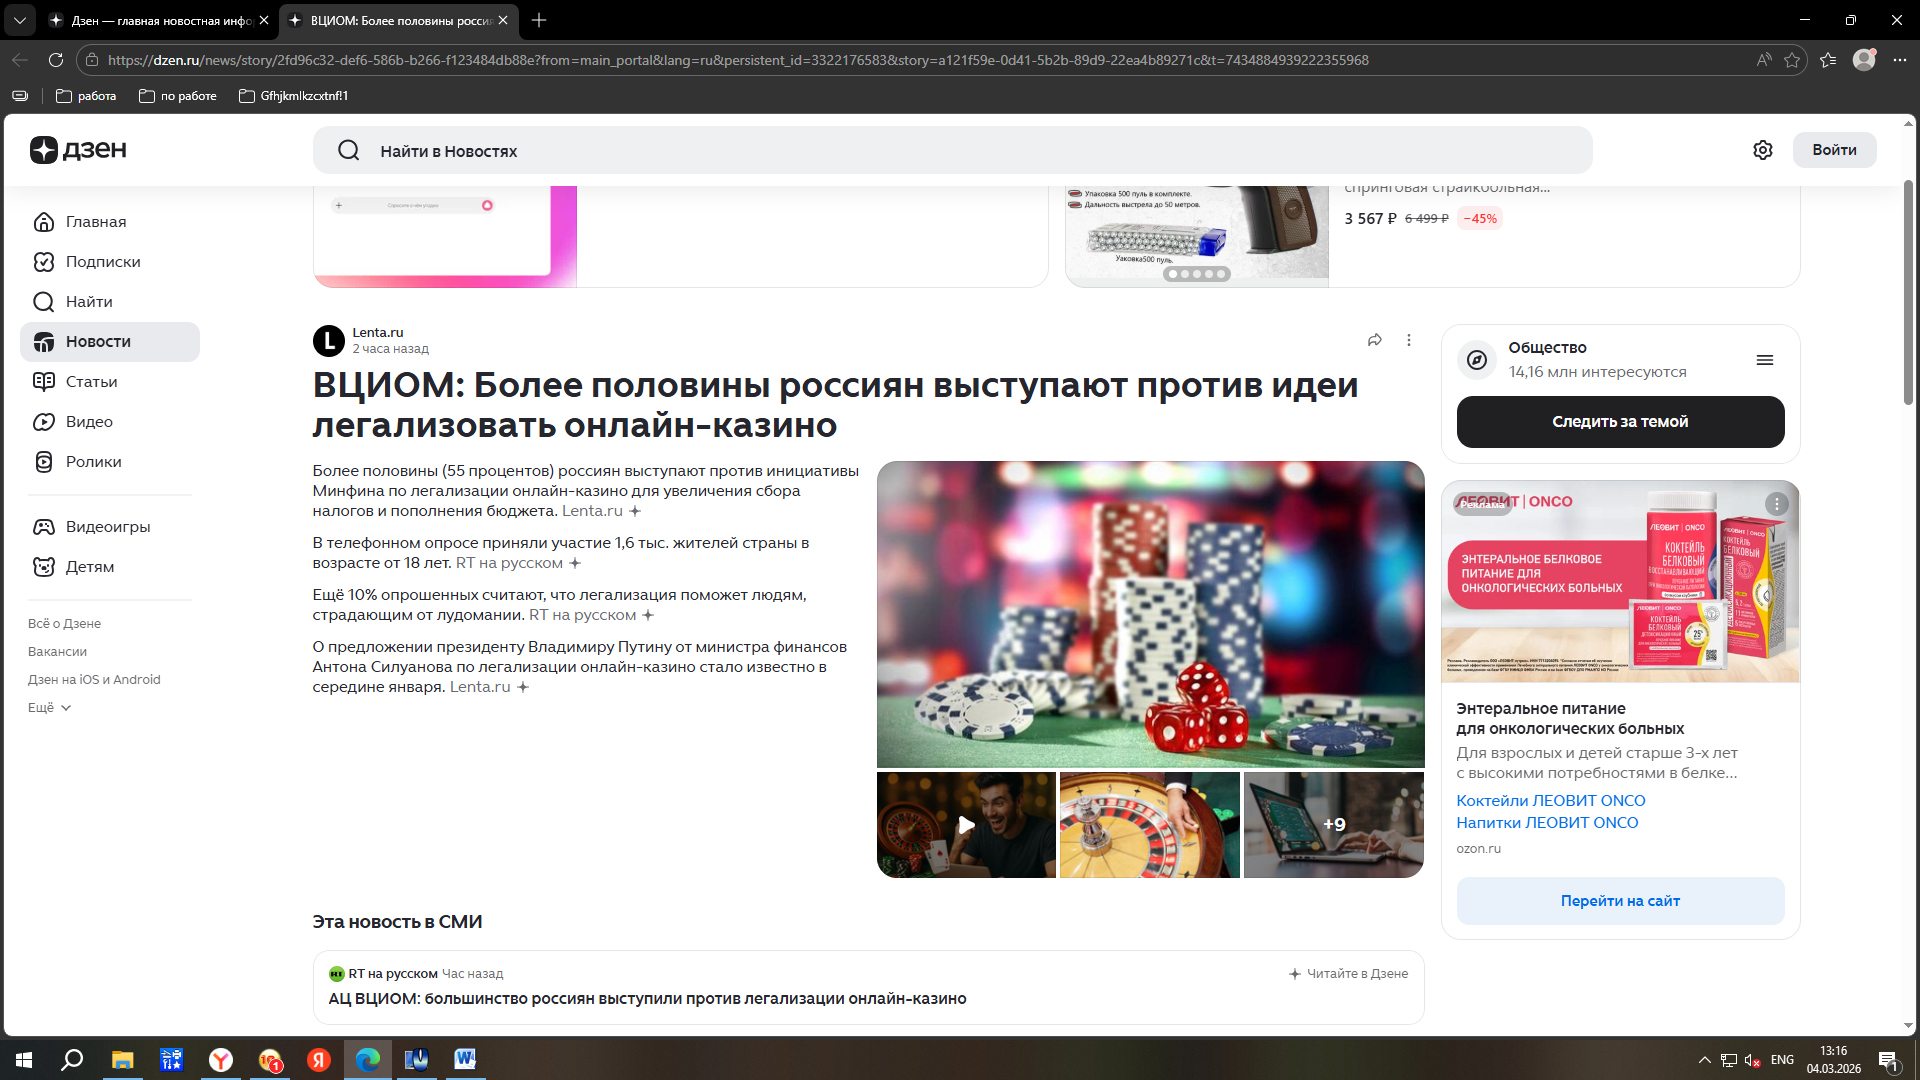Open Дзен на iOS и Android link
1920x1080 pixels.
[94, 680]
